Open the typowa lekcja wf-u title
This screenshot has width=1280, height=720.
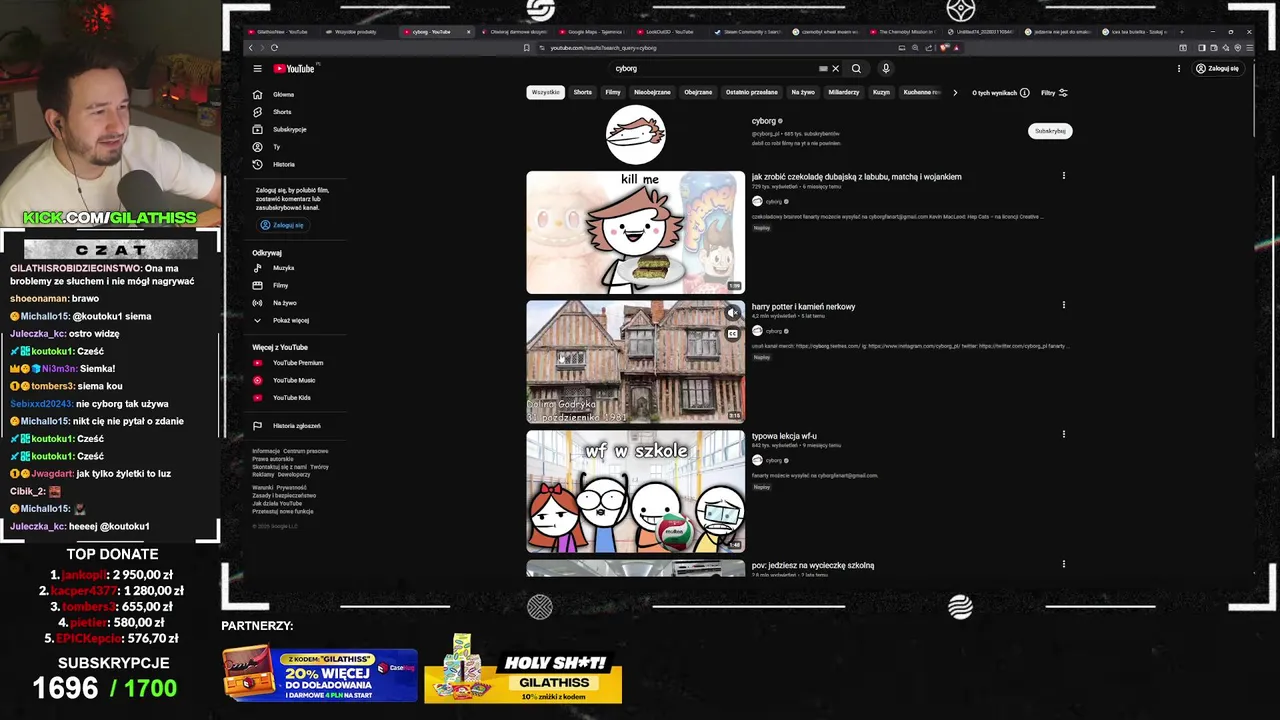pyautogui.click(x=784, y=436)
